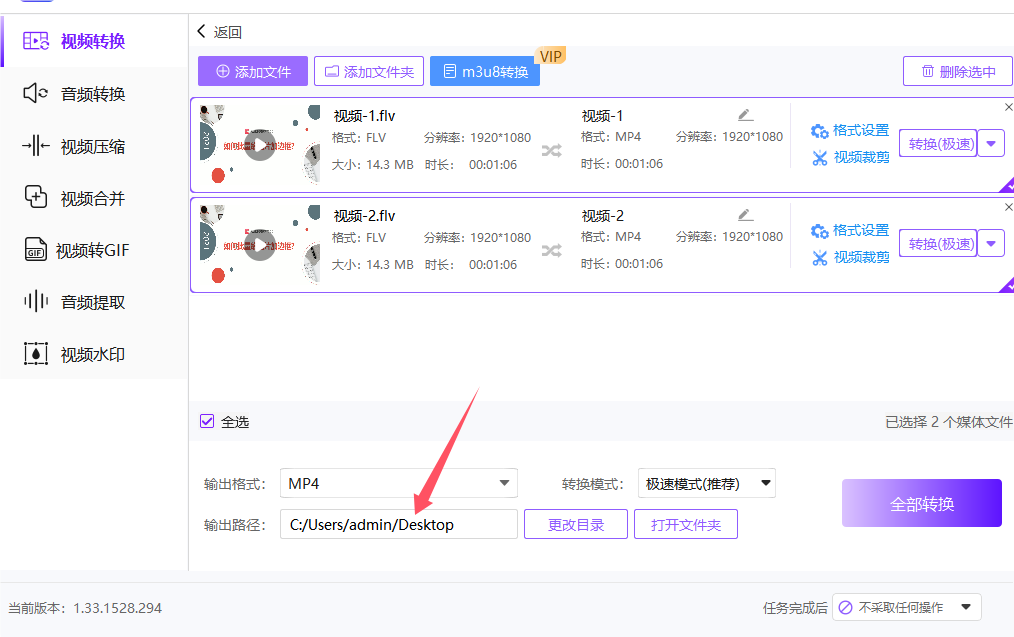Go back with the 返回 arrow

click(x=201, y=31)
